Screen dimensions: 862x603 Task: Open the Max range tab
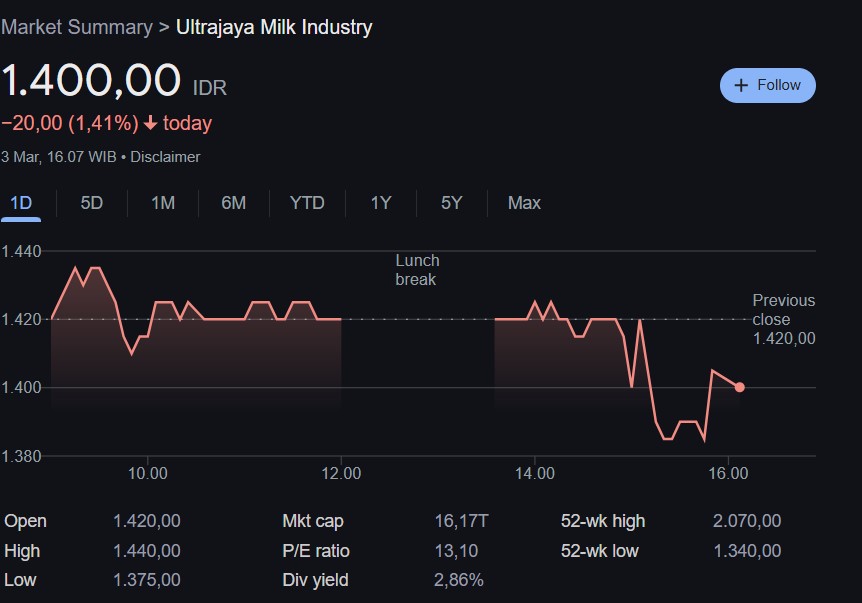coord(524,203)
